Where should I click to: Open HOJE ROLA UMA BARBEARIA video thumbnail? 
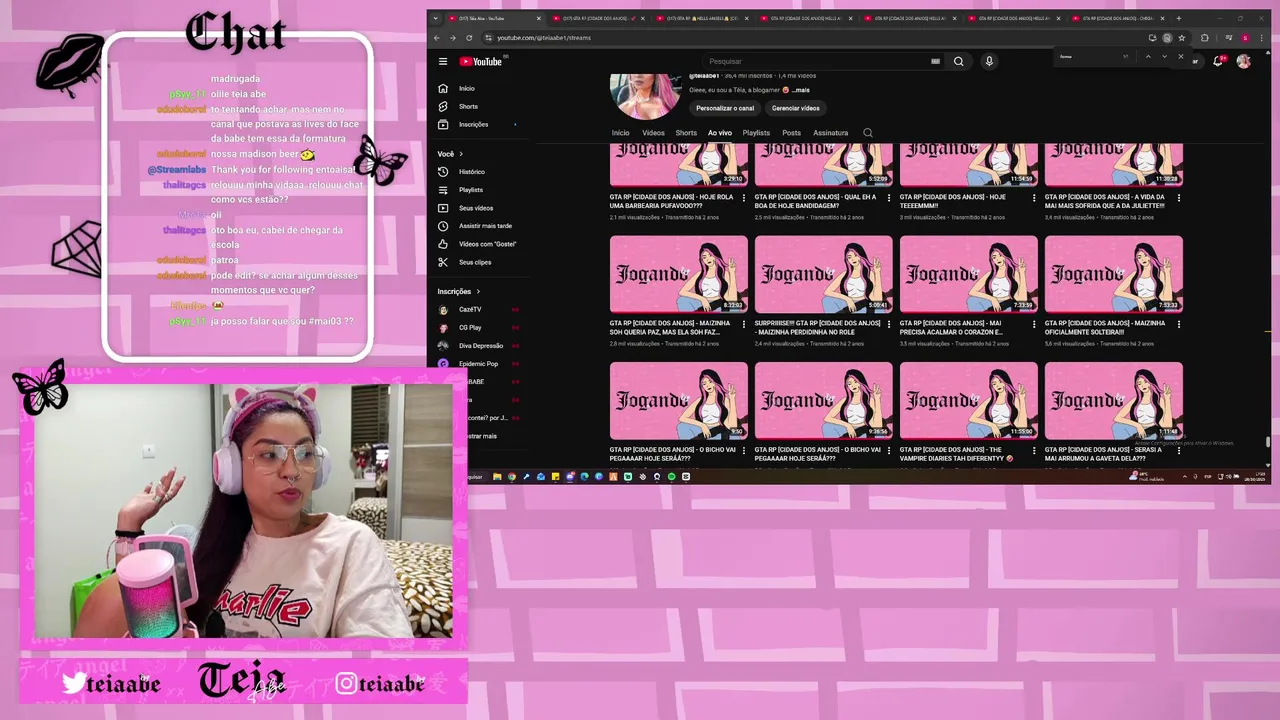tap(679, 164)
